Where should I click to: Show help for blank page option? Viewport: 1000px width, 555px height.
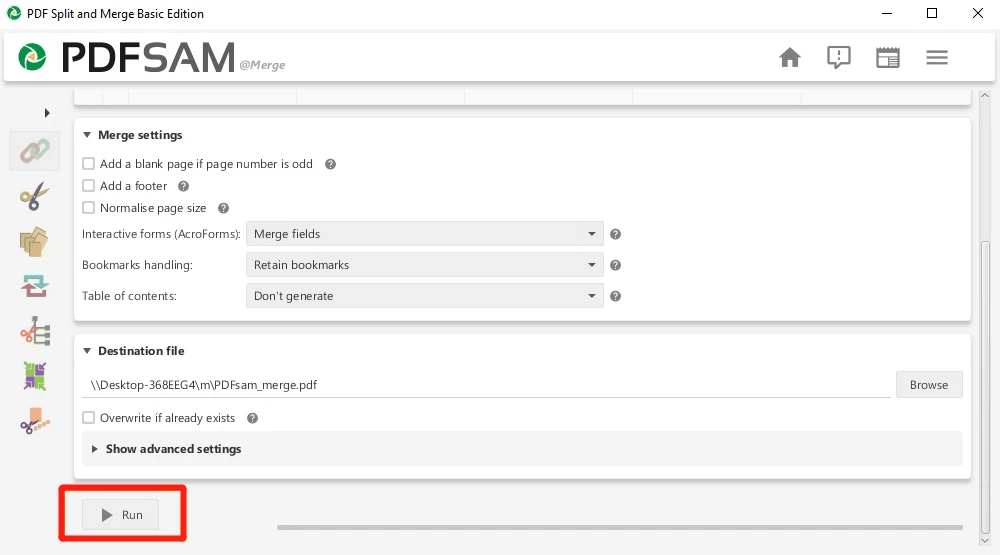[x=330, y=164]
